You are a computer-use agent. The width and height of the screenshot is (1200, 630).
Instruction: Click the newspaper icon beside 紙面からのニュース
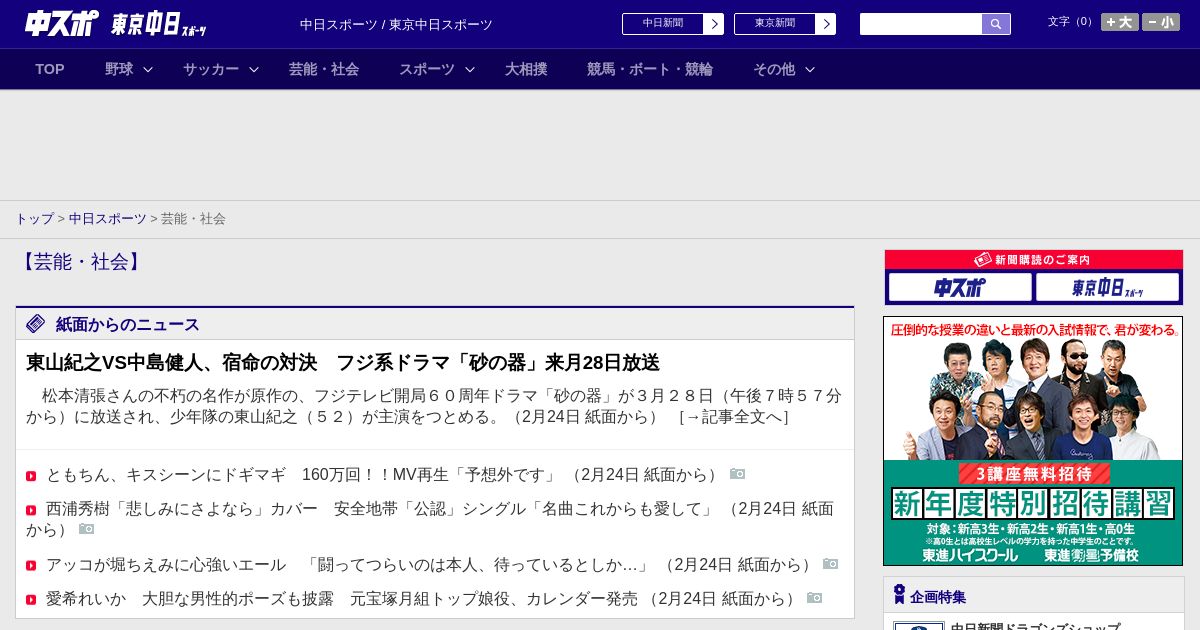tap(36, 323)
